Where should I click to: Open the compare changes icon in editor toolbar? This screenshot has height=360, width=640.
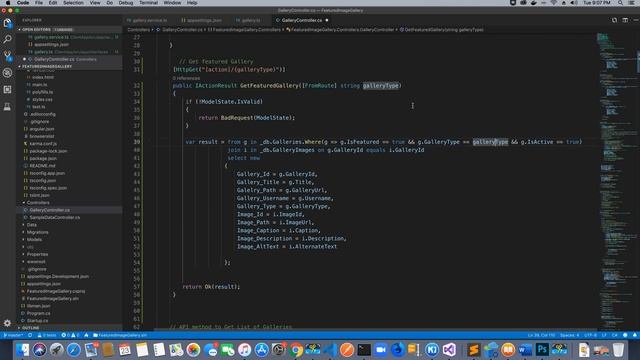pos(614,20)
